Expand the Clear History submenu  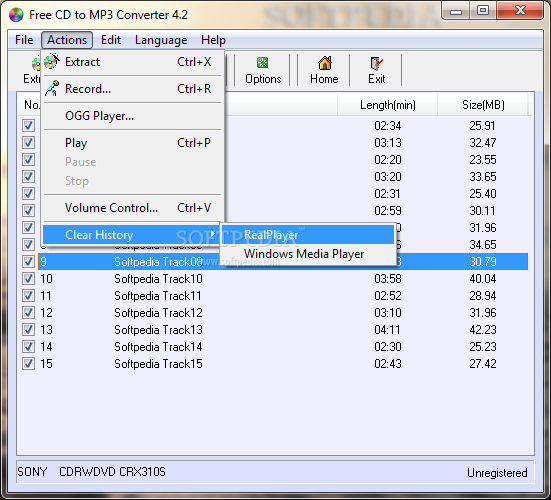(x=132, y=234)
